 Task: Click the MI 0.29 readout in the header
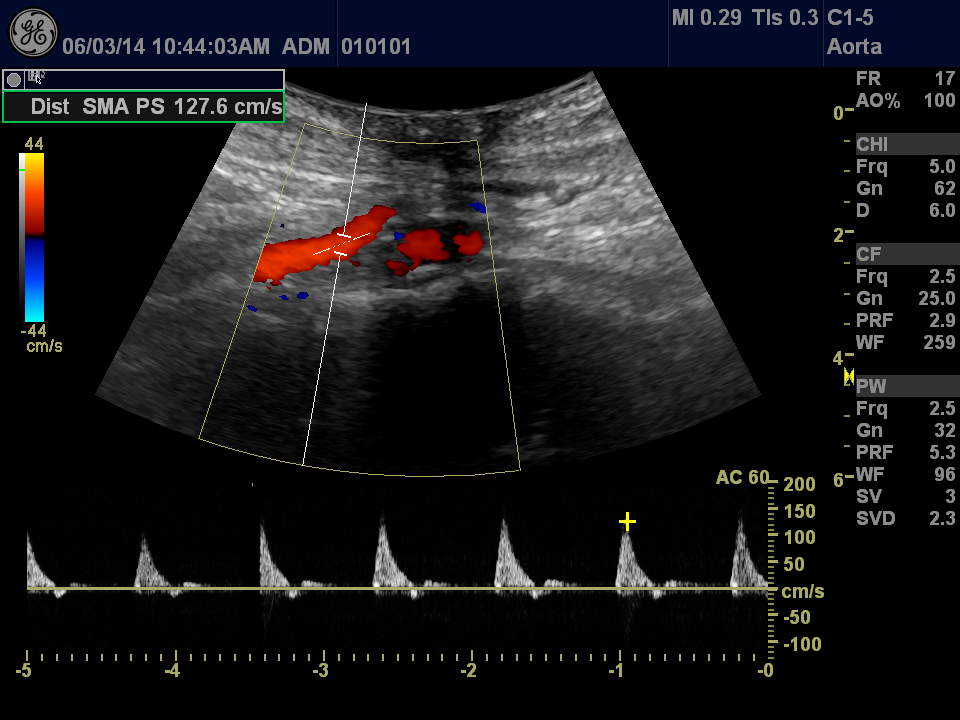coord(706,18)
